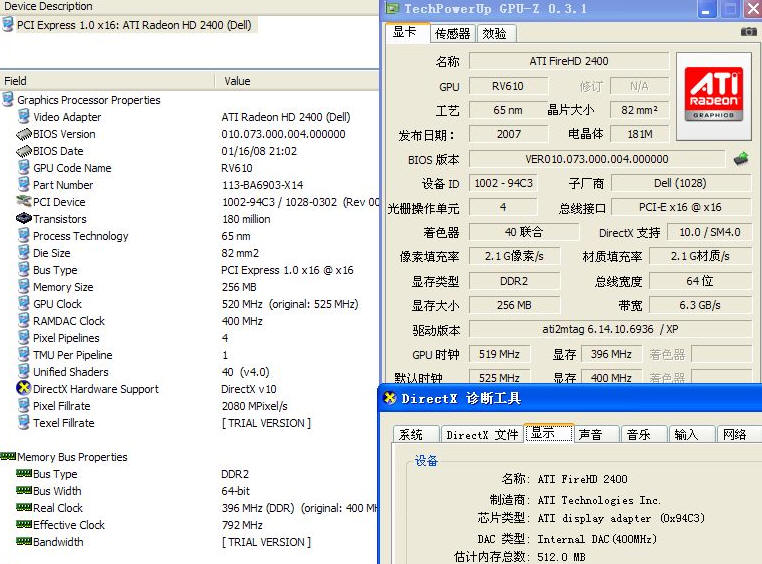Screen dimensions: 762x564
Task: Click the DirectX tool 制造商 text ATI Technologies Inc.
Action: (599, 500)
